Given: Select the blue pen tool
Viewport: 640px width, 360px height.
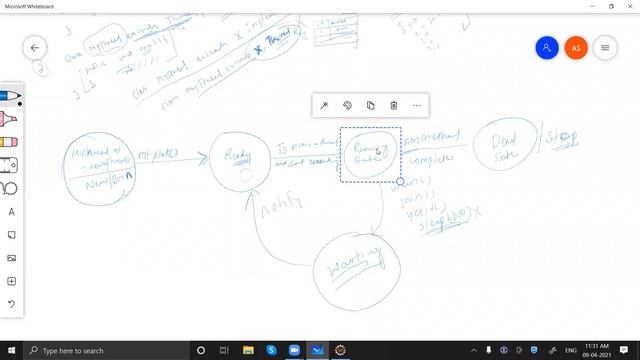Looking at the screenshot, I should [x=10, y=96].
